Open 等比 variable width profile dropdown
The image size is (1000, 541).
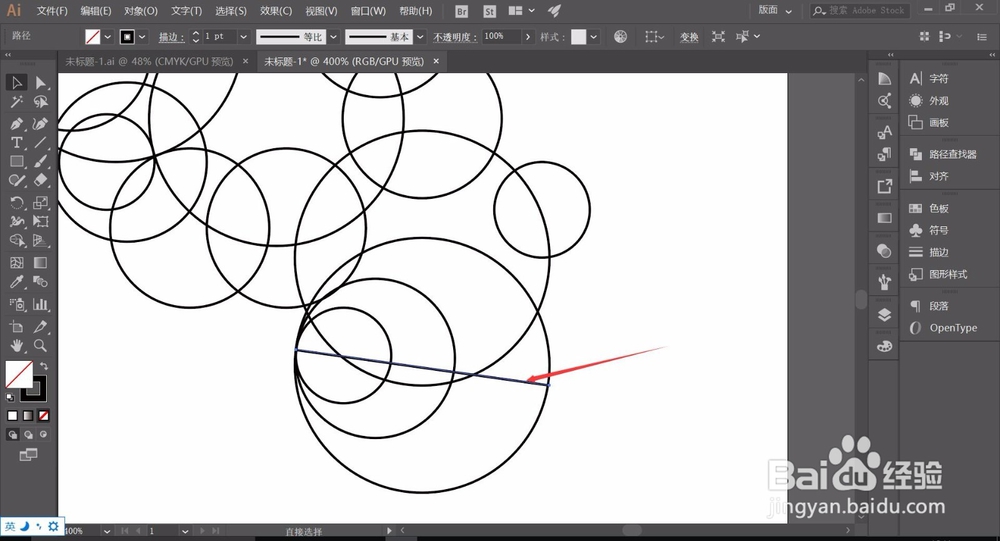click(x=333, y=37)
